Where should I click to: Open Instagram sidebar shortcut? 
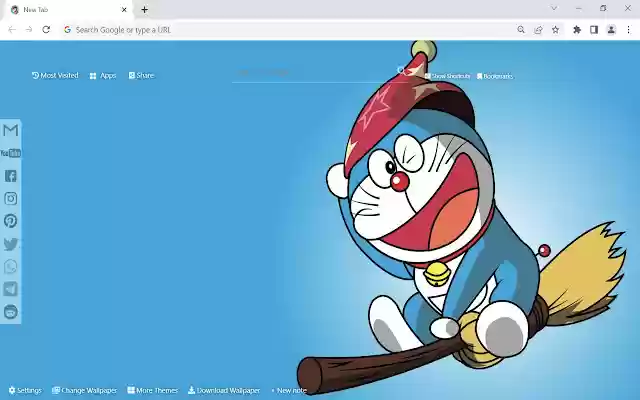coord(11,198)
